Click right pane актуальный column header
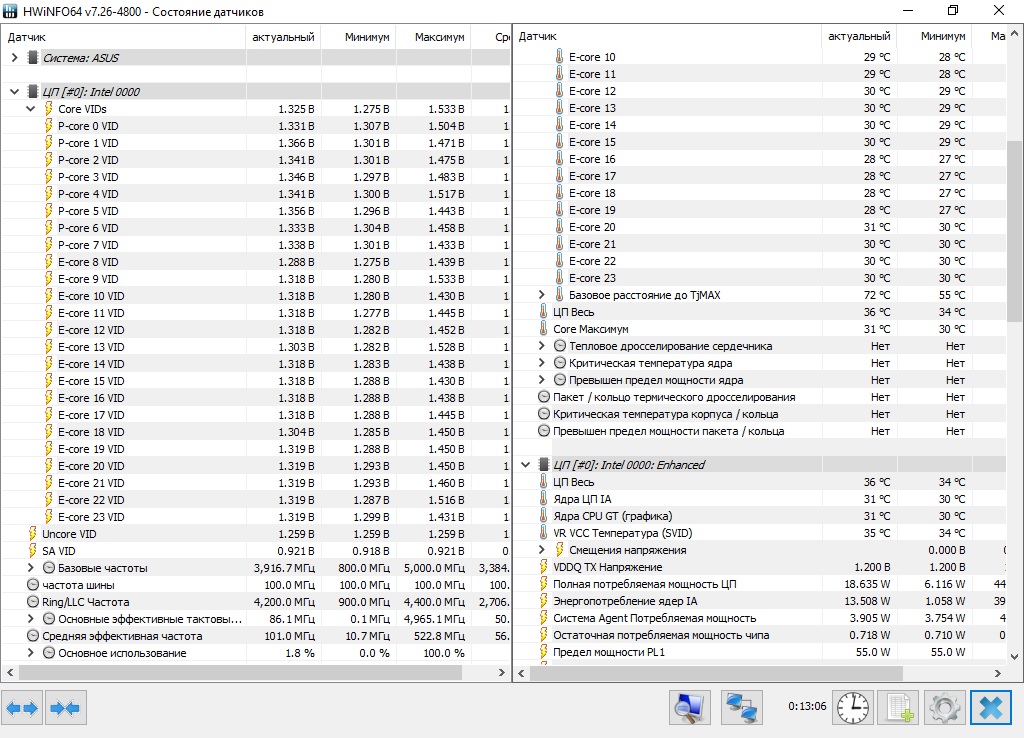This screenshot has width=1024, height=738. point(859,37)
